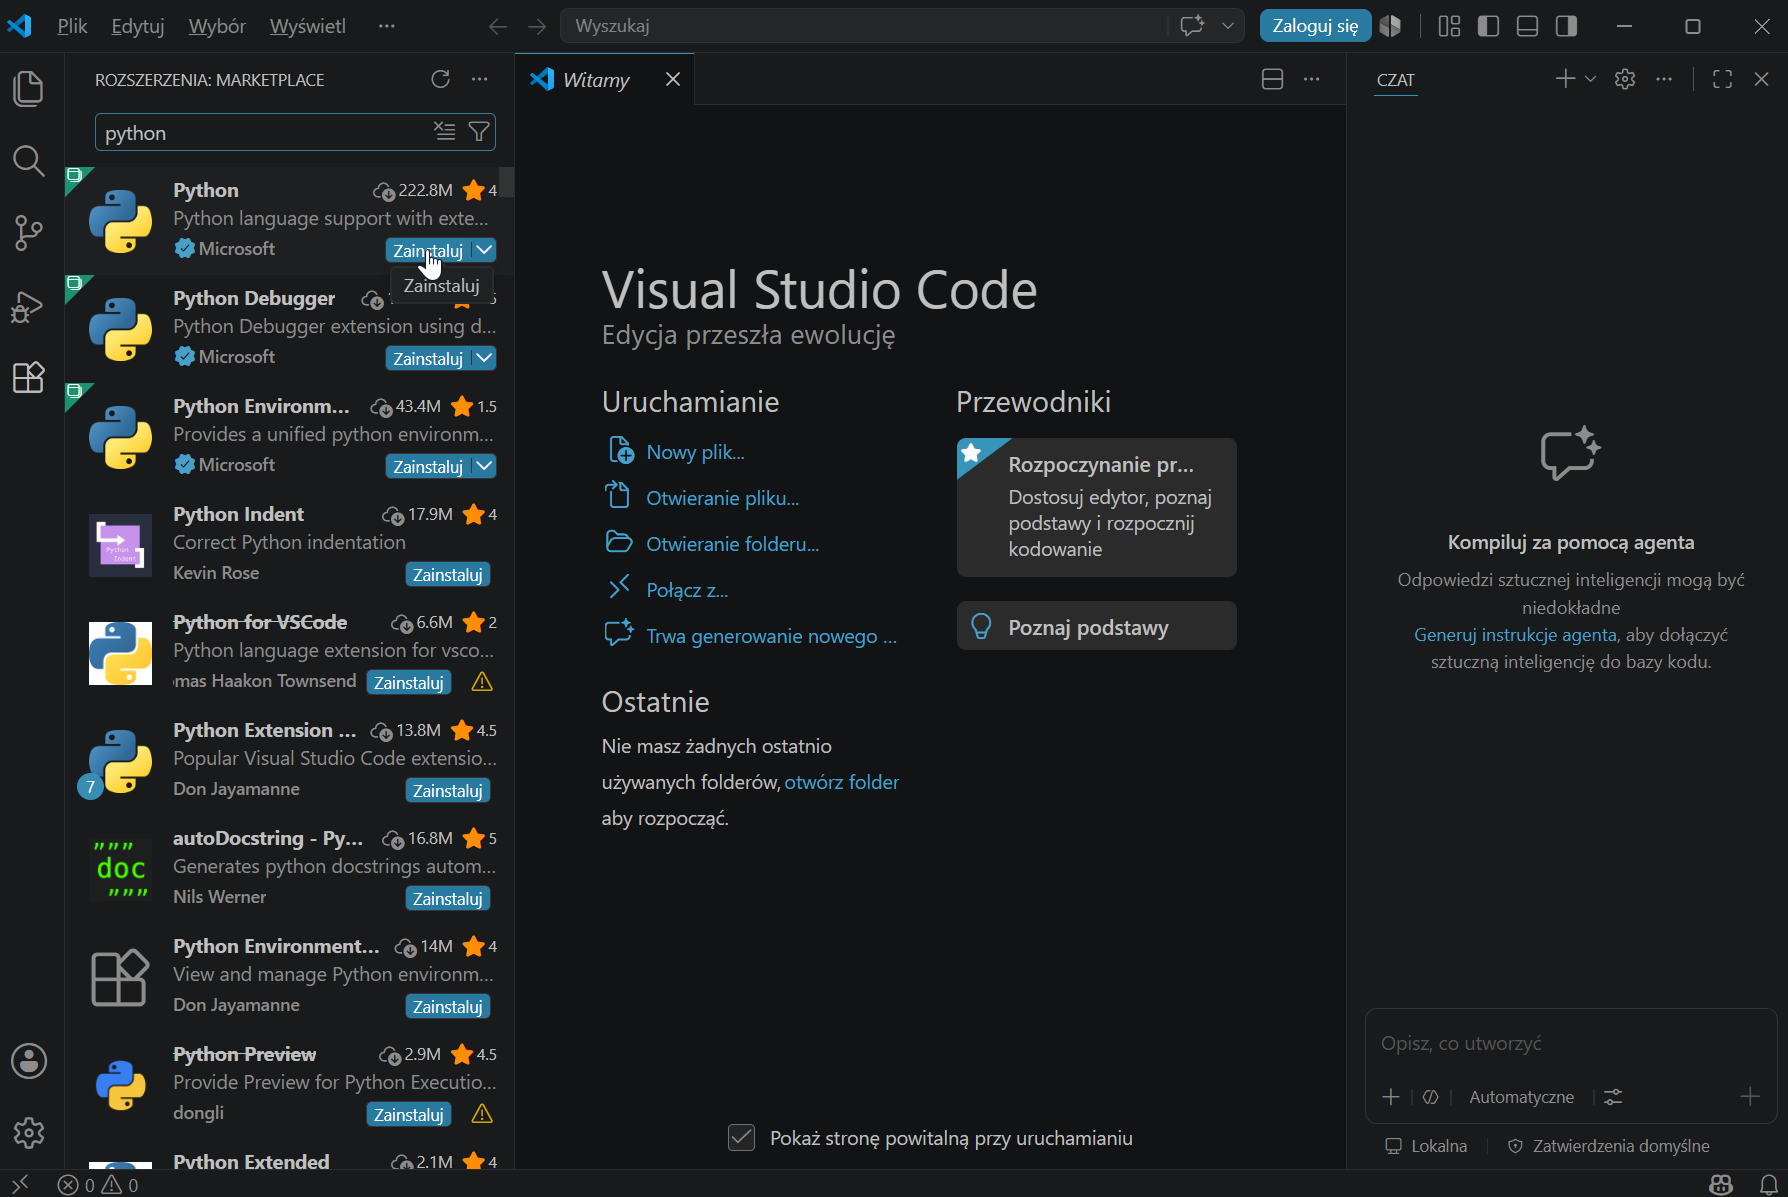Expand Python Environments install dropdown
1788x1197 pixels.
point(484,466)
